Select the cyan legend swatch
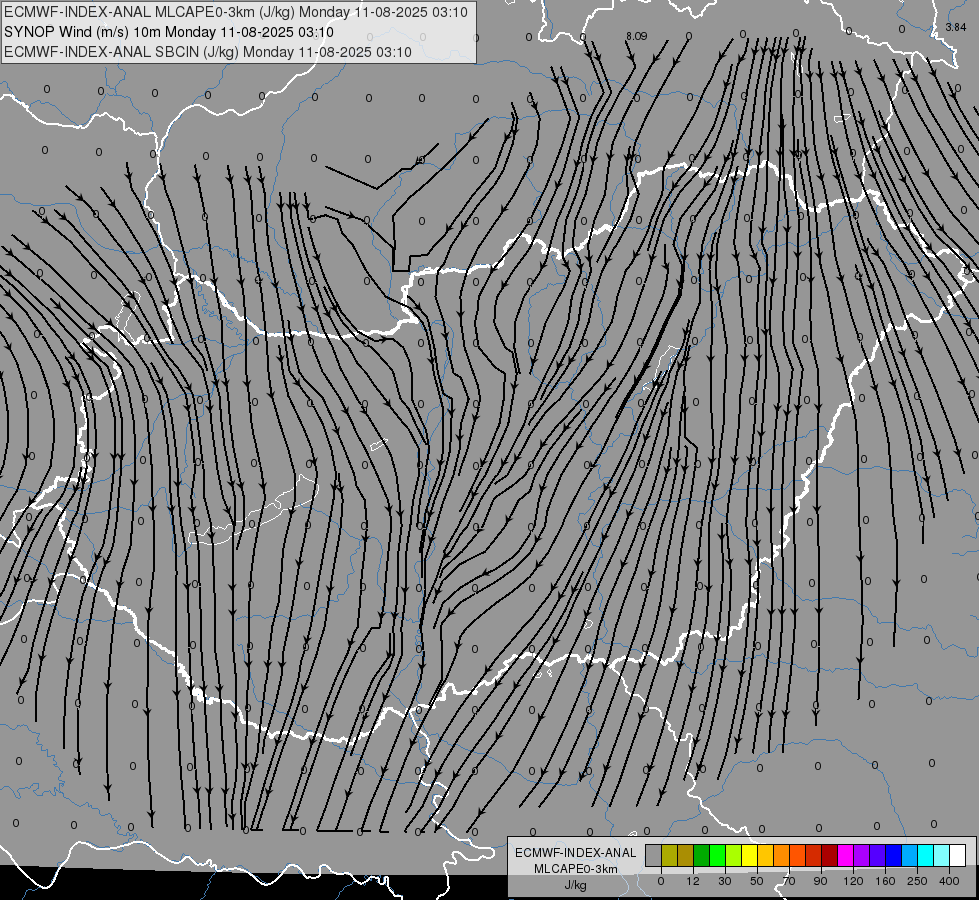This screenshot has height=900, width=979. click(x=925, y=855)
